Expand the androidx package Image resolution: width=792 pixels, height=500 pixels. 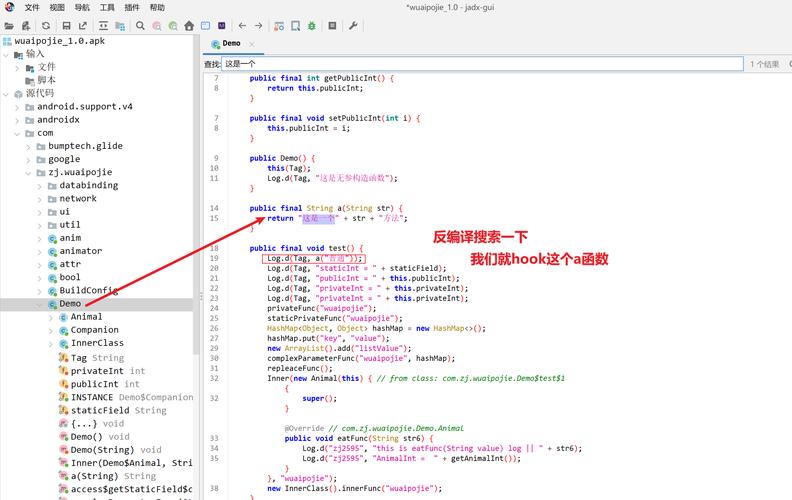click(17, 120)
